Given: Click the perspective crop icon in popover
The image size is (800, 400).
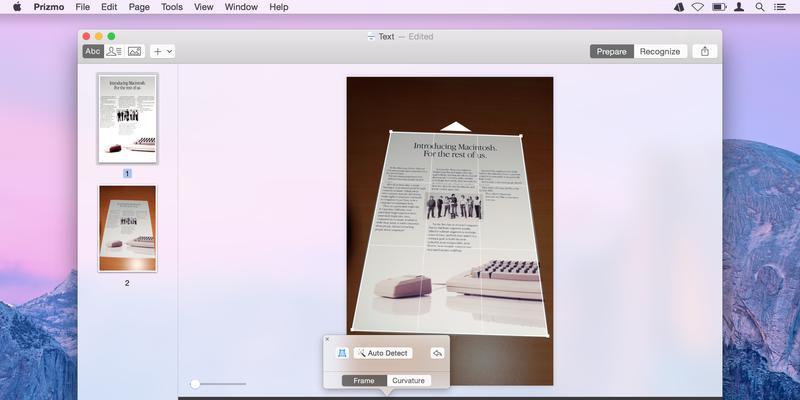Looking at the screenshot, I should [342, 353].
